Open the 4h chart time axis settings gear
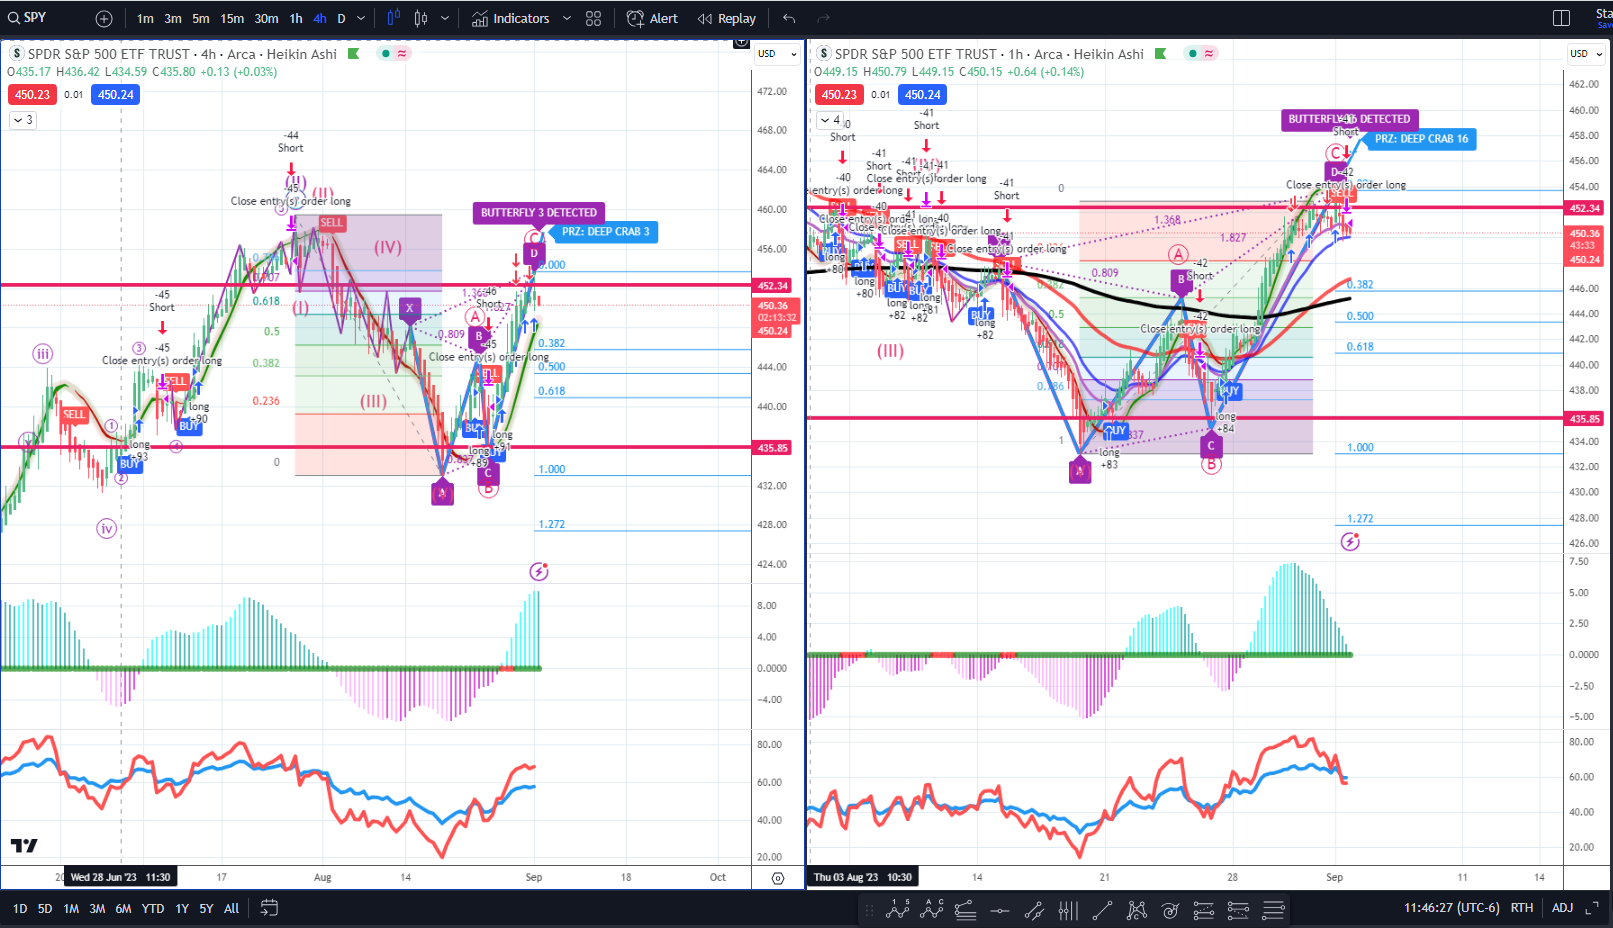This screenshot has height=928, width=1613. click(778, 878)
